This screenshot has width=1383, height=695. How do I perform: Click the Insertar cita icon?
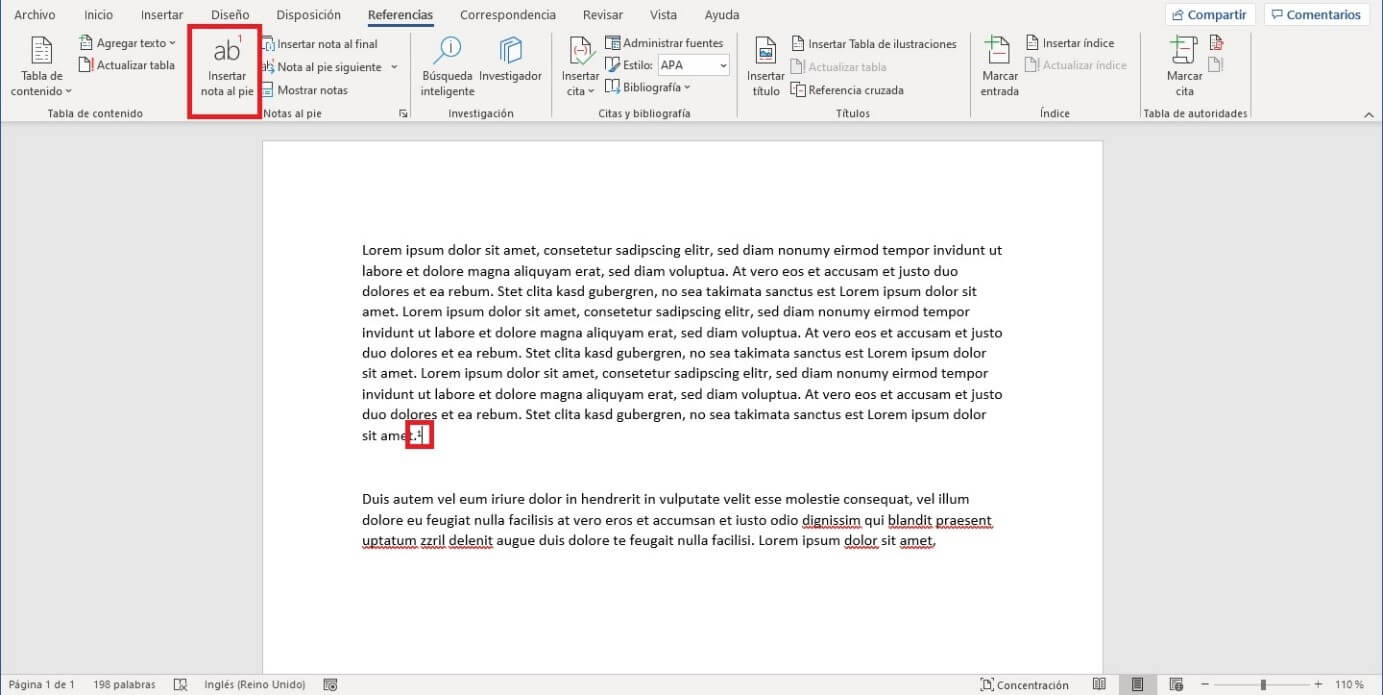click(580, 65)
